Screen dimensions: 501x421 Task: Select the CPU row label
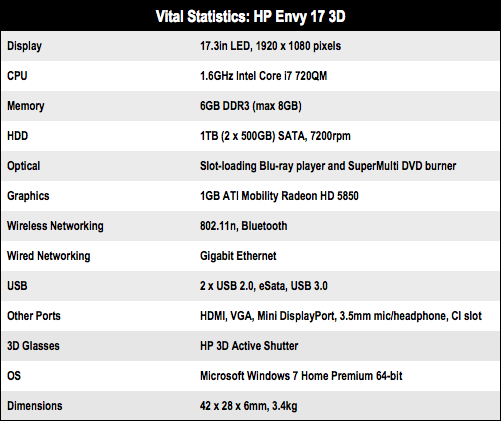click(x=17, y=76)
